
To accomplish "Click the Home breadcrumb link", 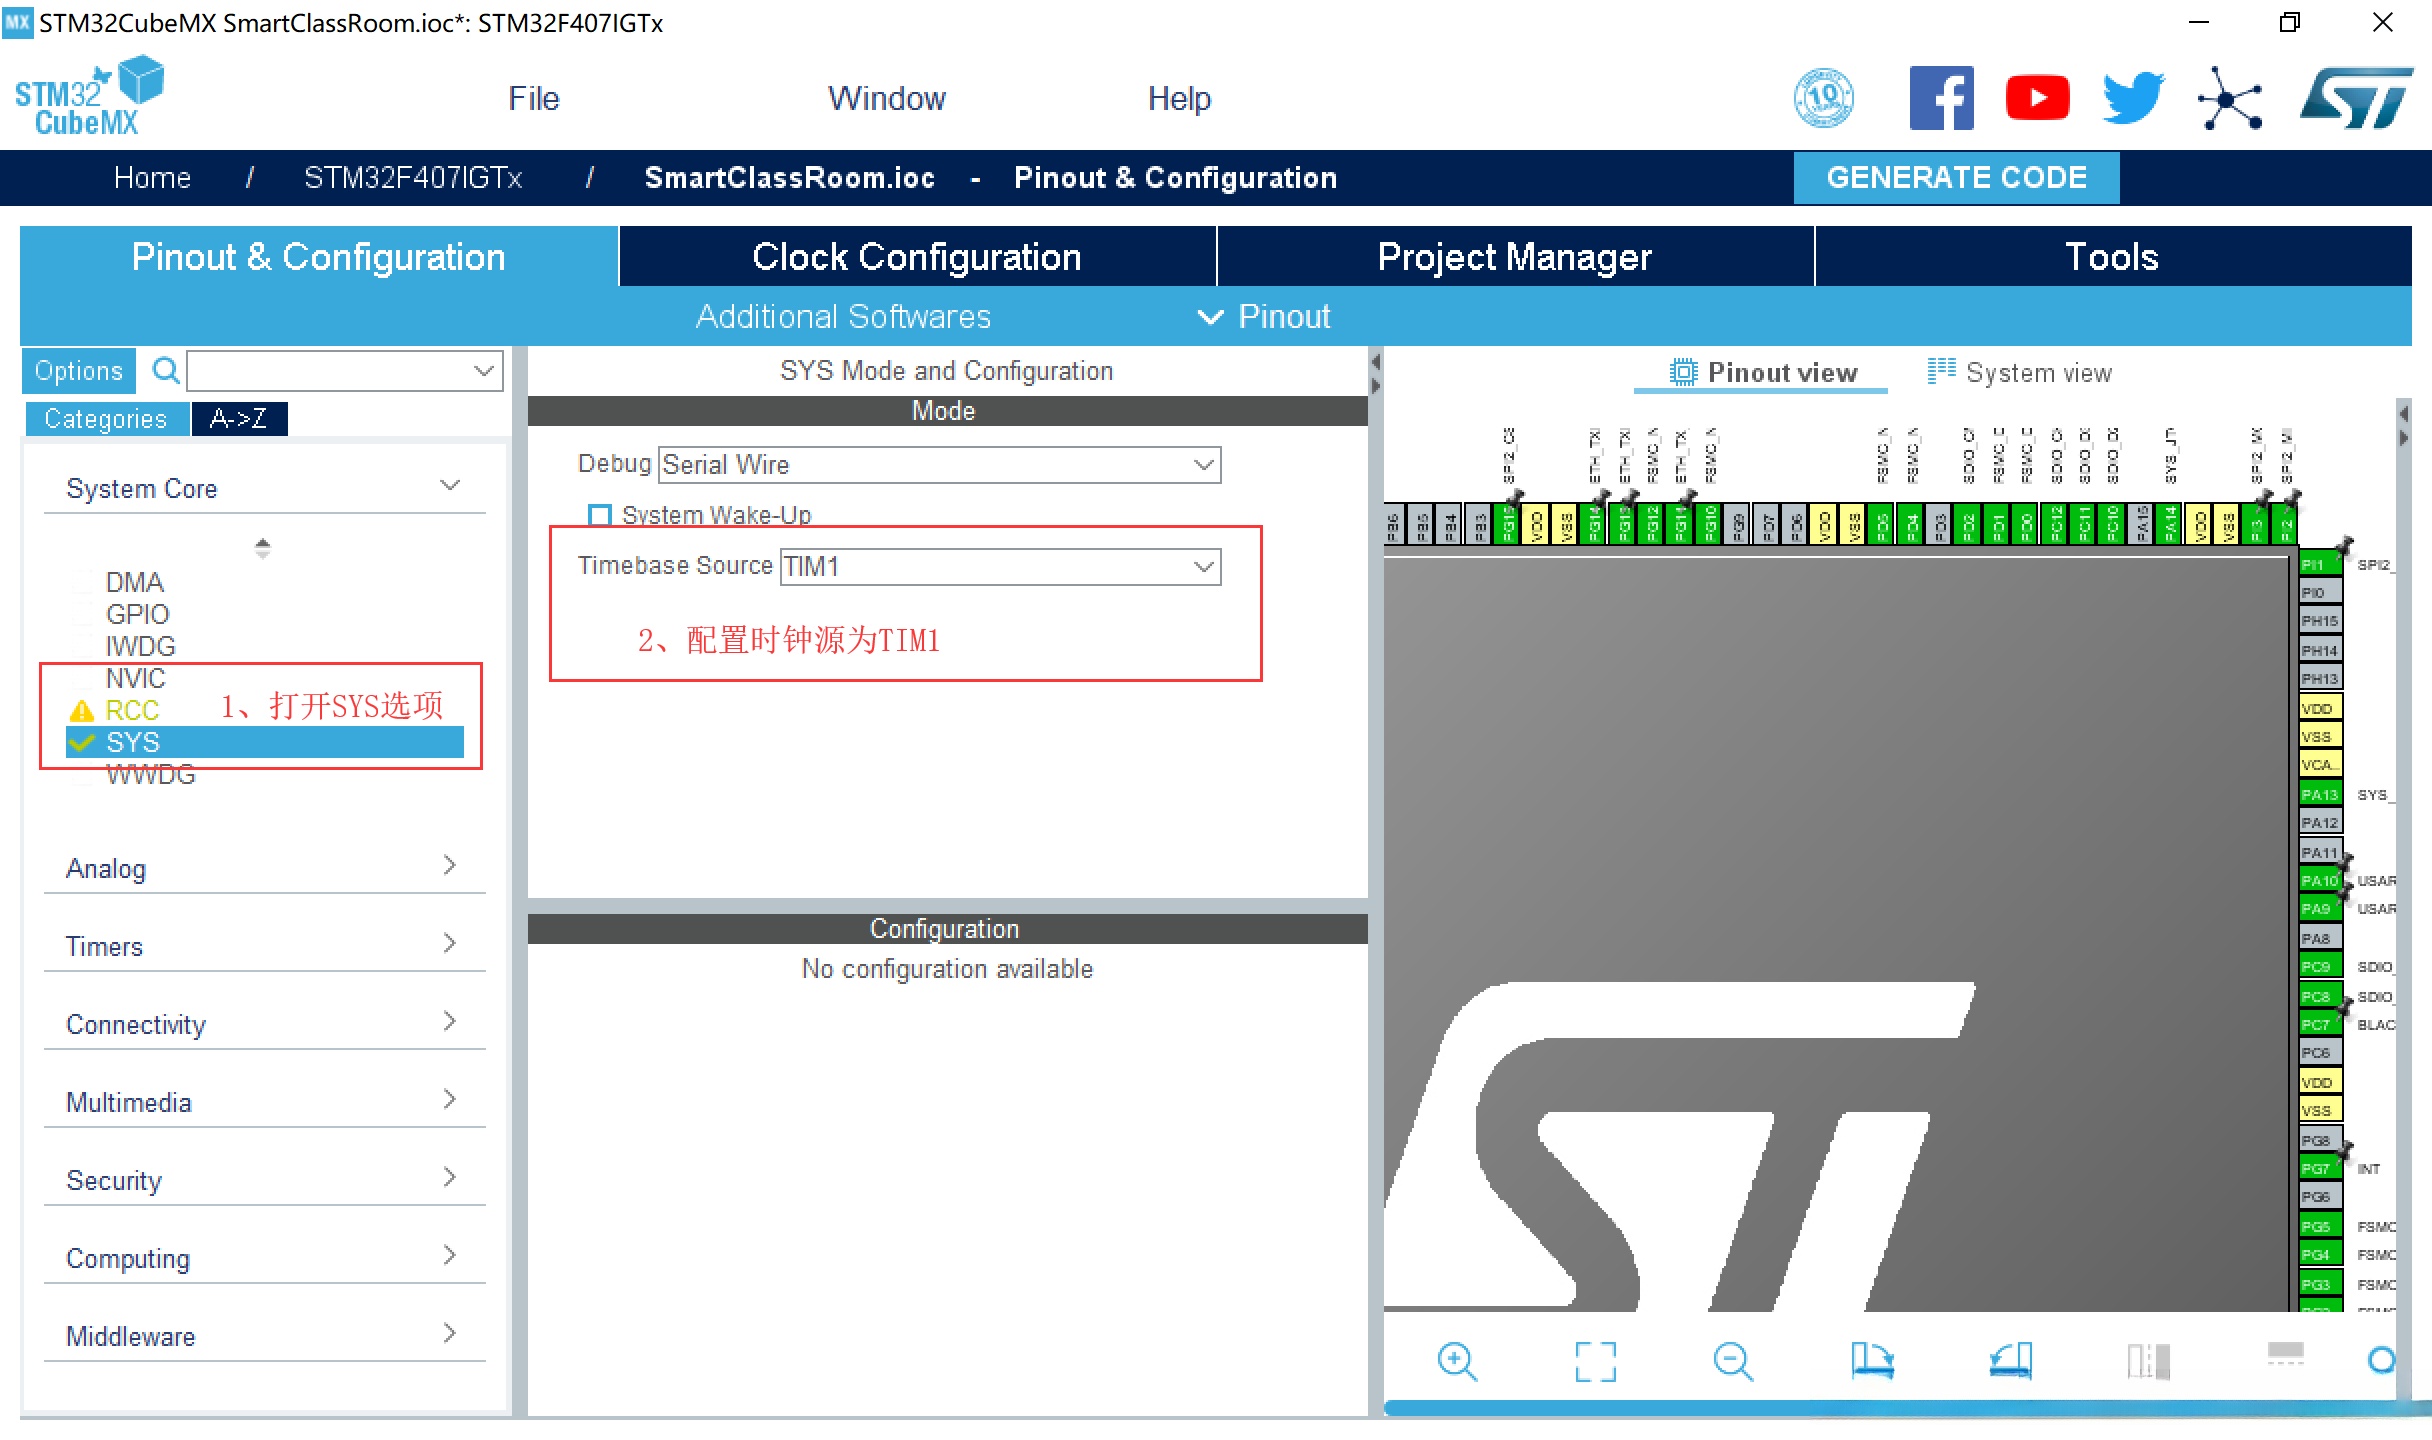I will (152, 178).
